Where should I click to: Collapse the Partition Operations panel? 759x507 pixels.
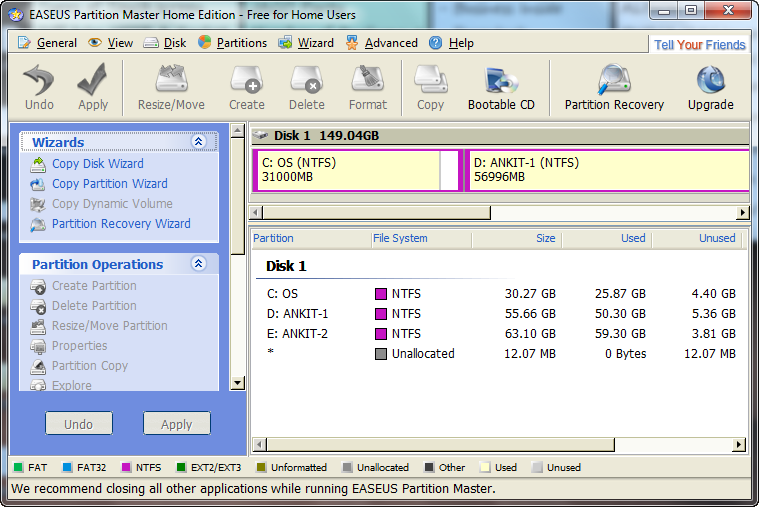(198, 263)
